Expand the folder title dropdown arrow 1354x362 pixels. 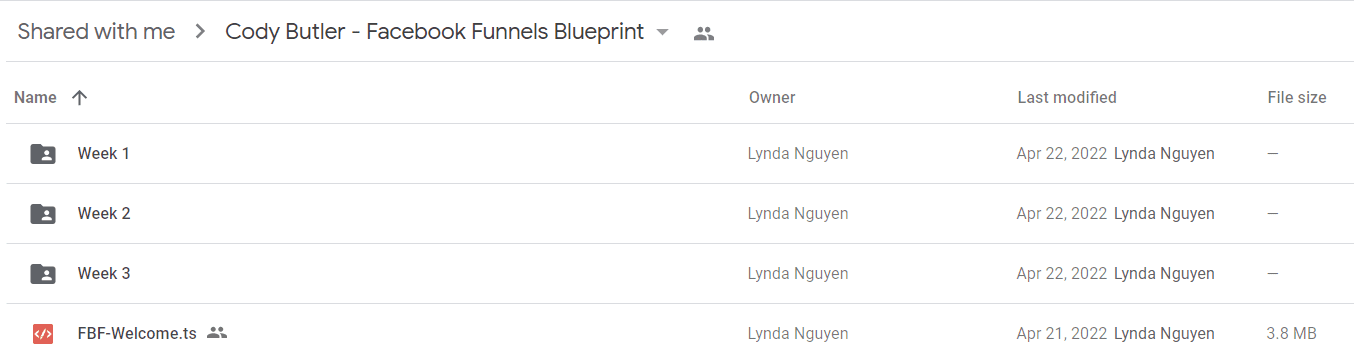click(662, 32)
